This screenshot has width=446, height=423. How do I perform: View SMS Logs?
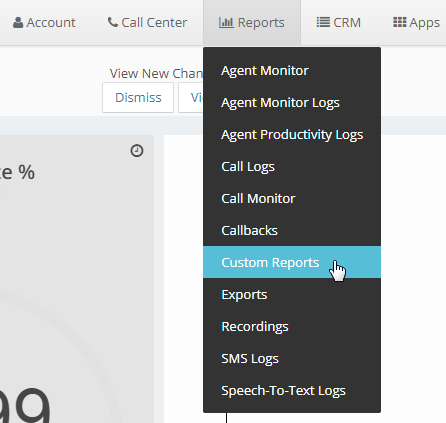[292, 359]
